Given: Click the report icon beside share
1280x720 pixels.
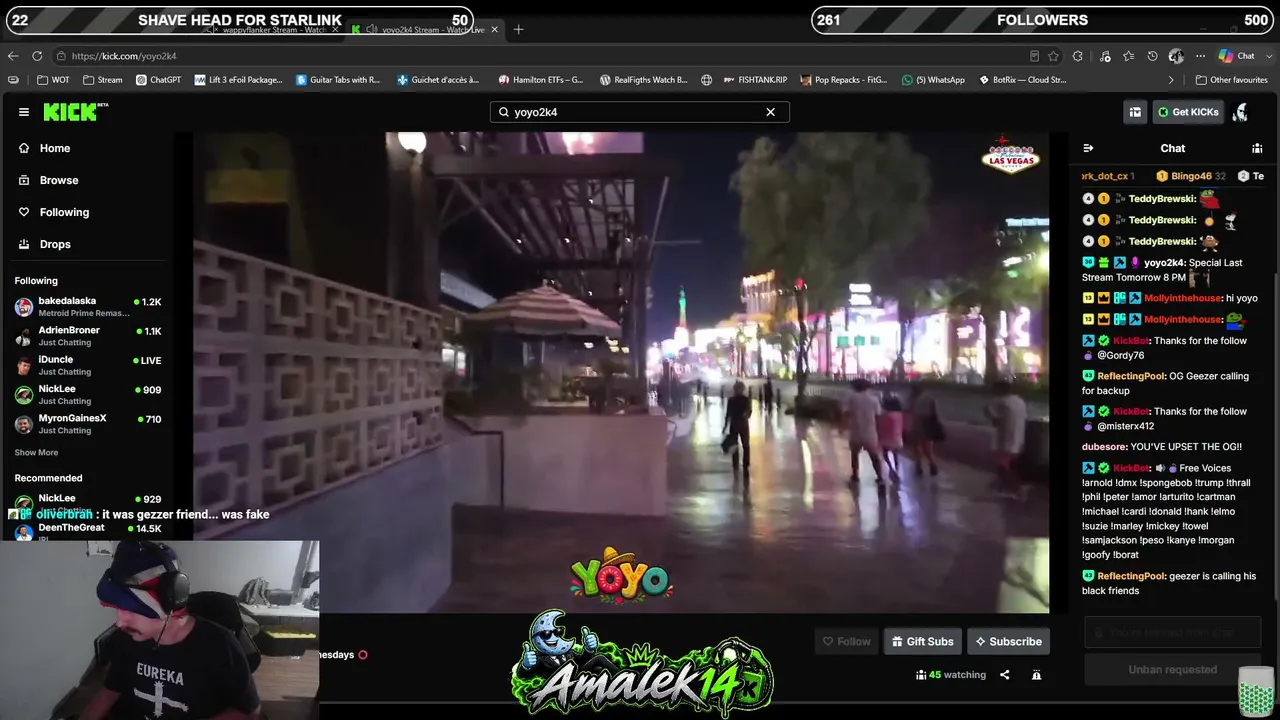Looking at the screenshot, I should [1037, 675].
